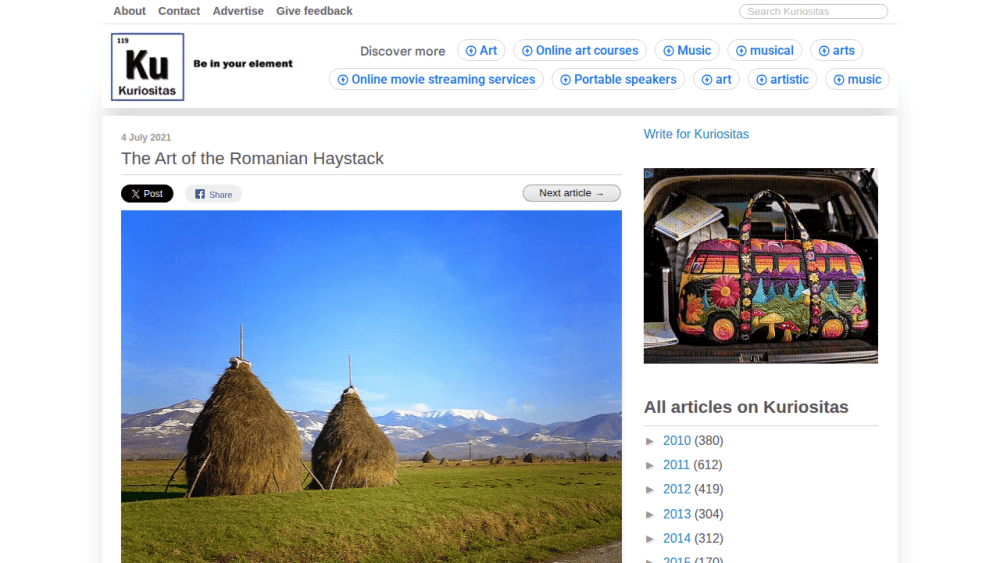Screen dimensions: 1000x563
Task: Open the Contact page
Action: (179, 11)
